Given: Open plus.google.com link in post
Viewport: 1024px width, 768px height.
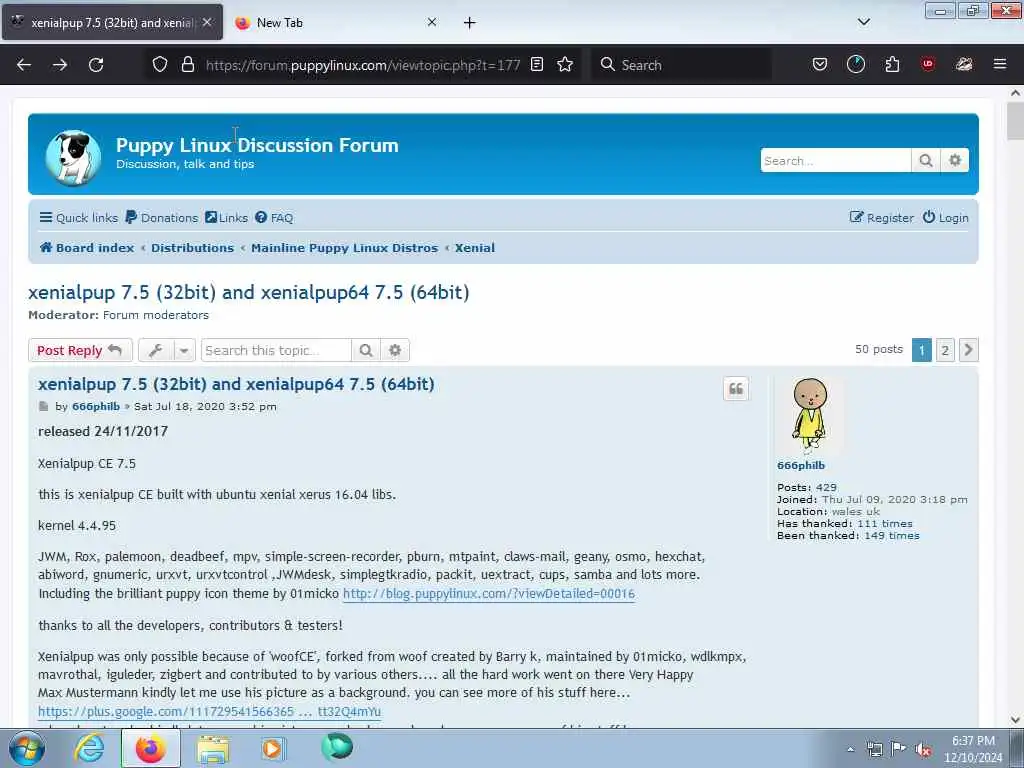Looking at the screenshot, I should pos(210,711).
